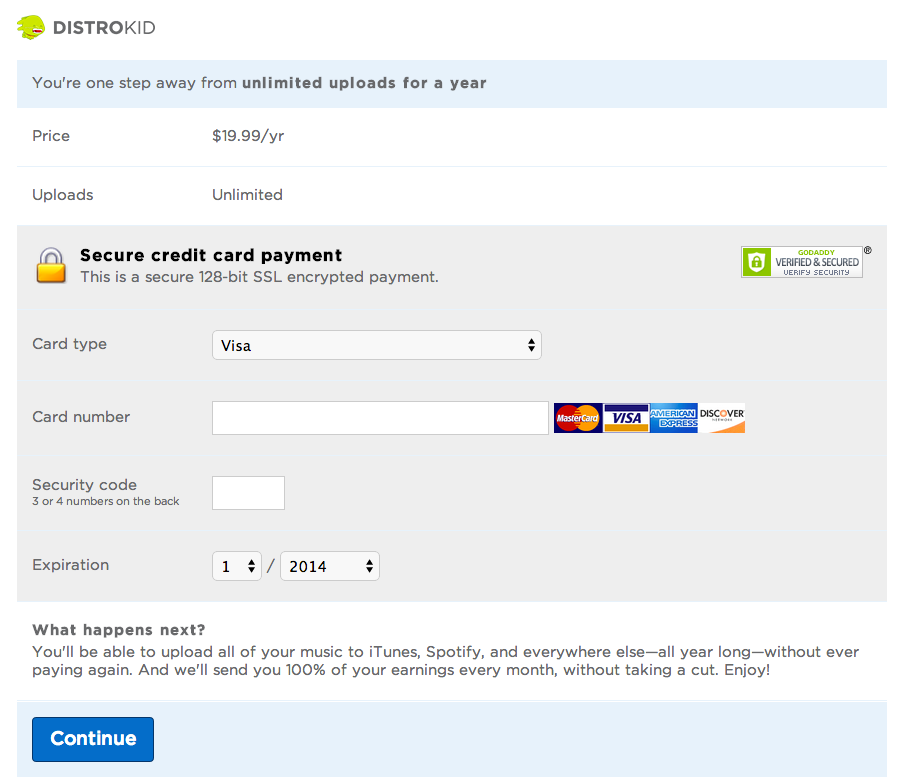Click the MasterCard logo icon

tap(577, 418)
